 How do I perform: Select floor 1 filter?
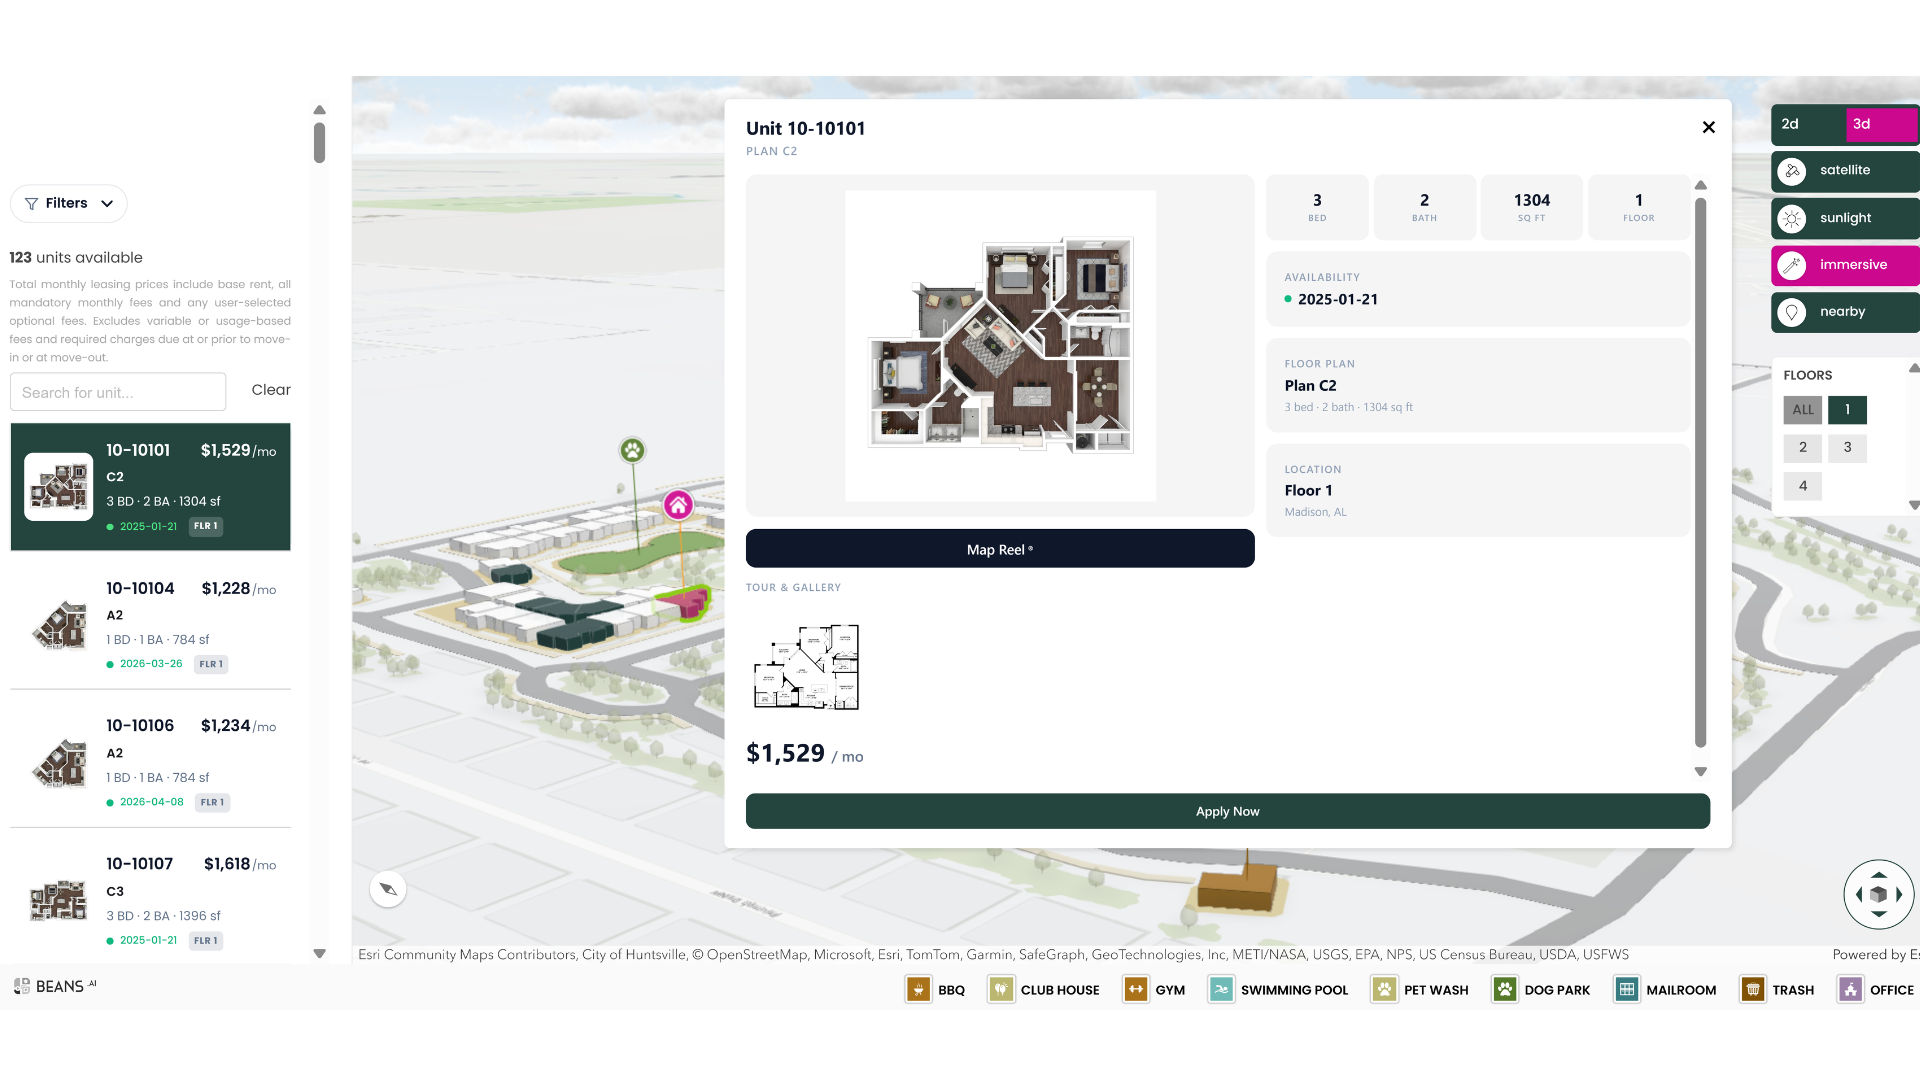[1848, 410]
